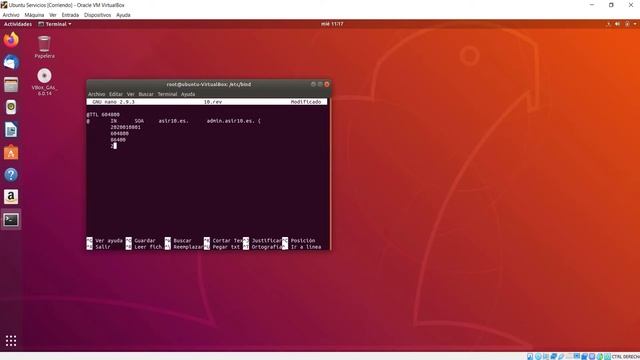Minimize the terminal window
Viewport: 640px width, 360px height.
313,84
